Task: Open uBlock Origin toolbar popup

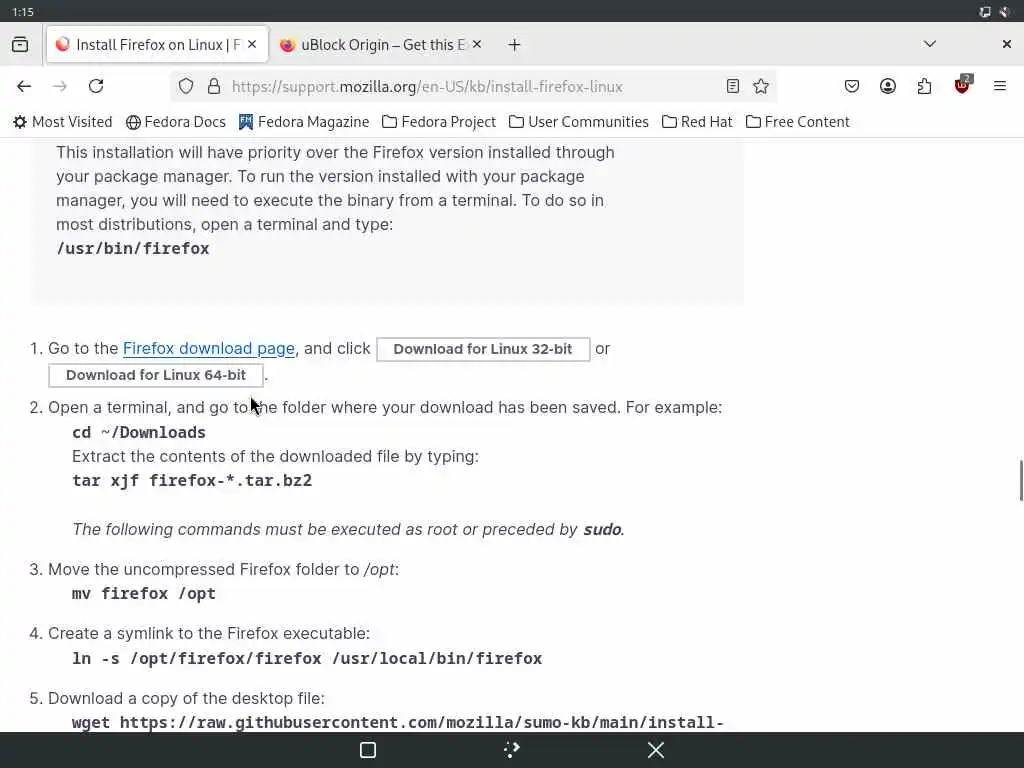Action: pyautogui.click(x=962, y=85)
